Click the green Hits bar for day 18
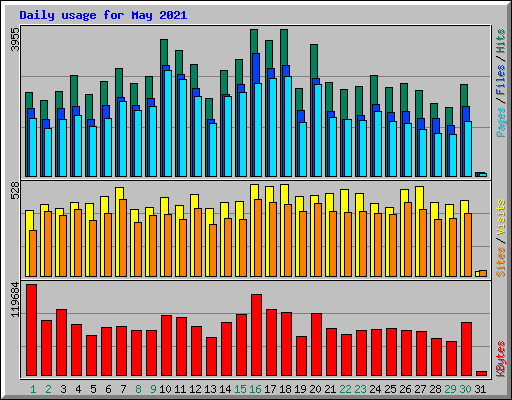The image size is (512, 400). point(284,47)
